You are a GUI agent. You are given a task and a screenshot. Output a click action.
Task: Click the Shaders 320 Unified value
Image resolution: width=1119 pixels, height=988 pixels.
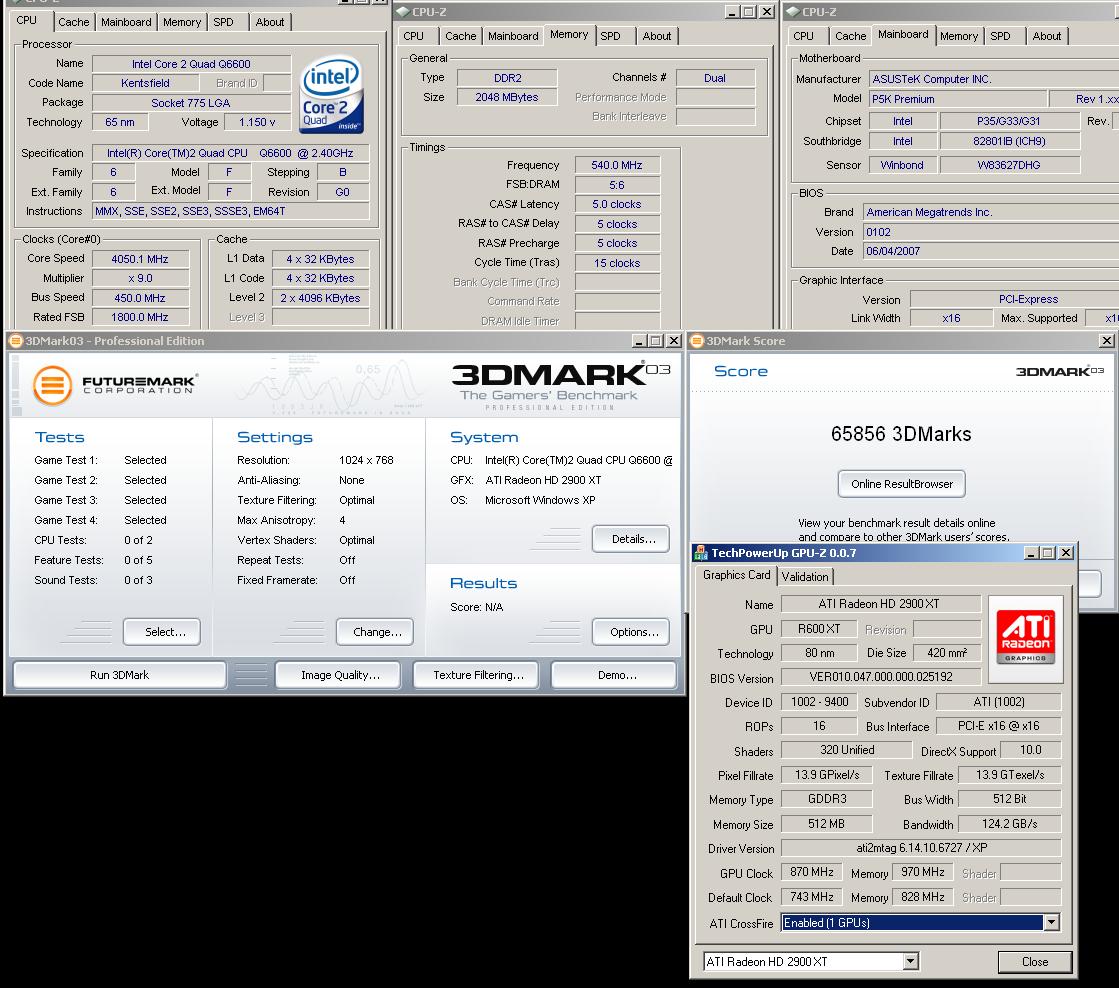pos(846,750)
